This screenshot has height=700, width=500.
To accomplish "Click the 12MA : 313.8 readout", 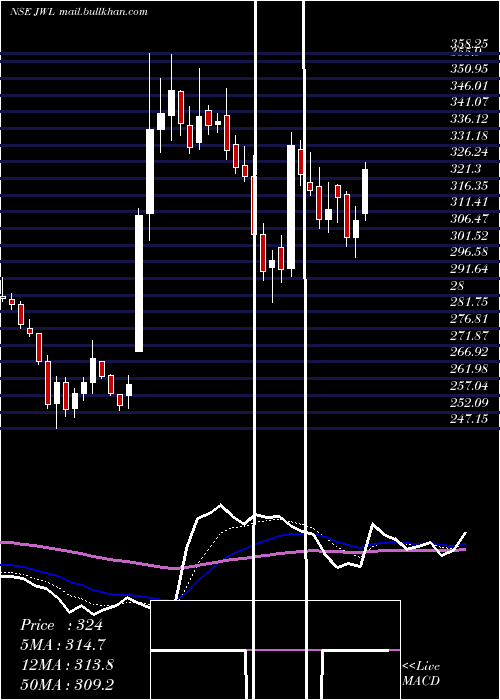I will pos(67,665).
